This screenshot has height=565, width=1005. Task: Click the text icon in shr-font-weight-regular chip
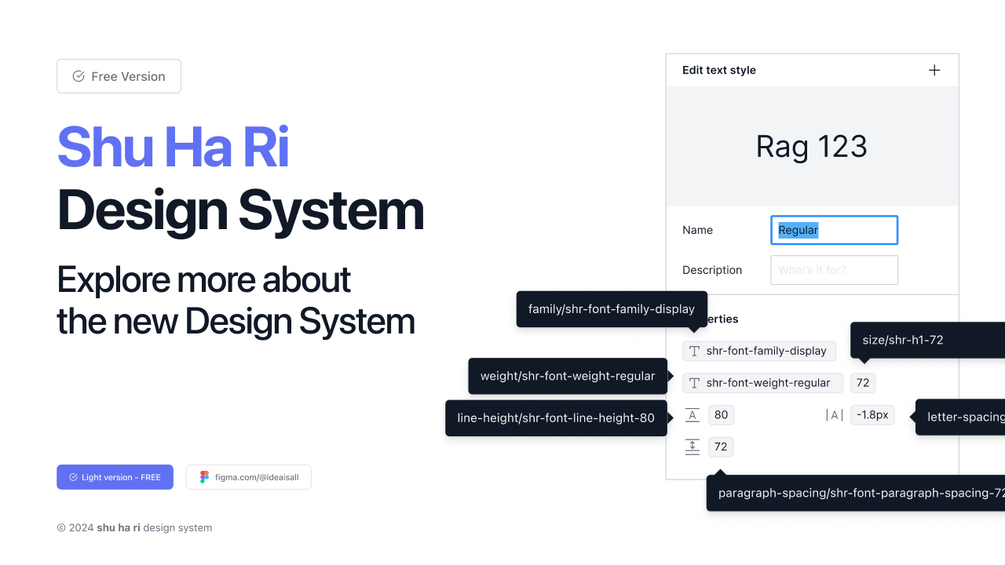(694, 383)
